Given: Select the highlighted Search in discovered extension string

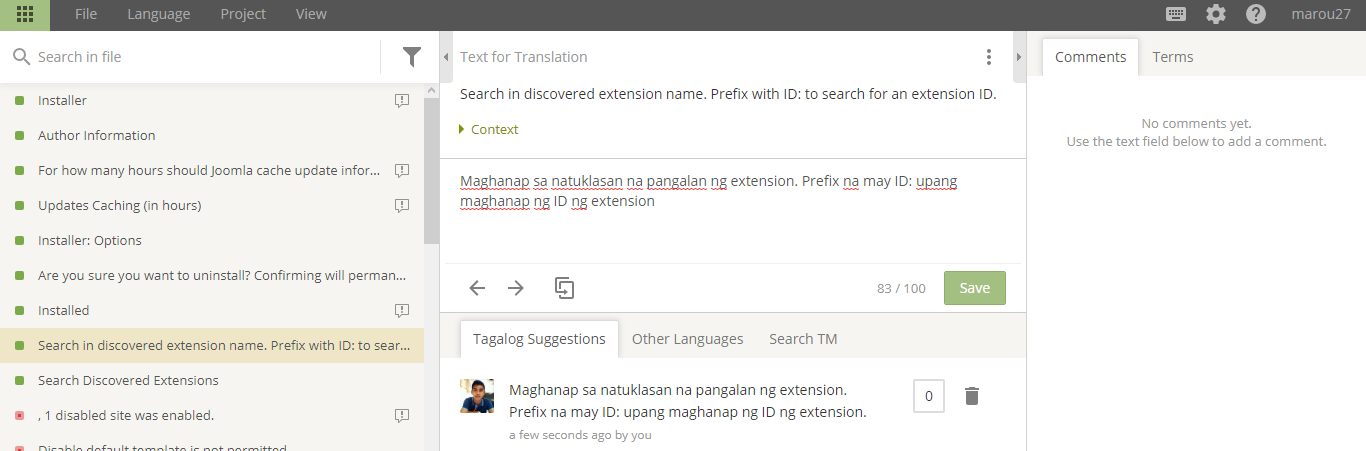Looking at the screenshot, I should pyautogui.click(x=212, y=345).
